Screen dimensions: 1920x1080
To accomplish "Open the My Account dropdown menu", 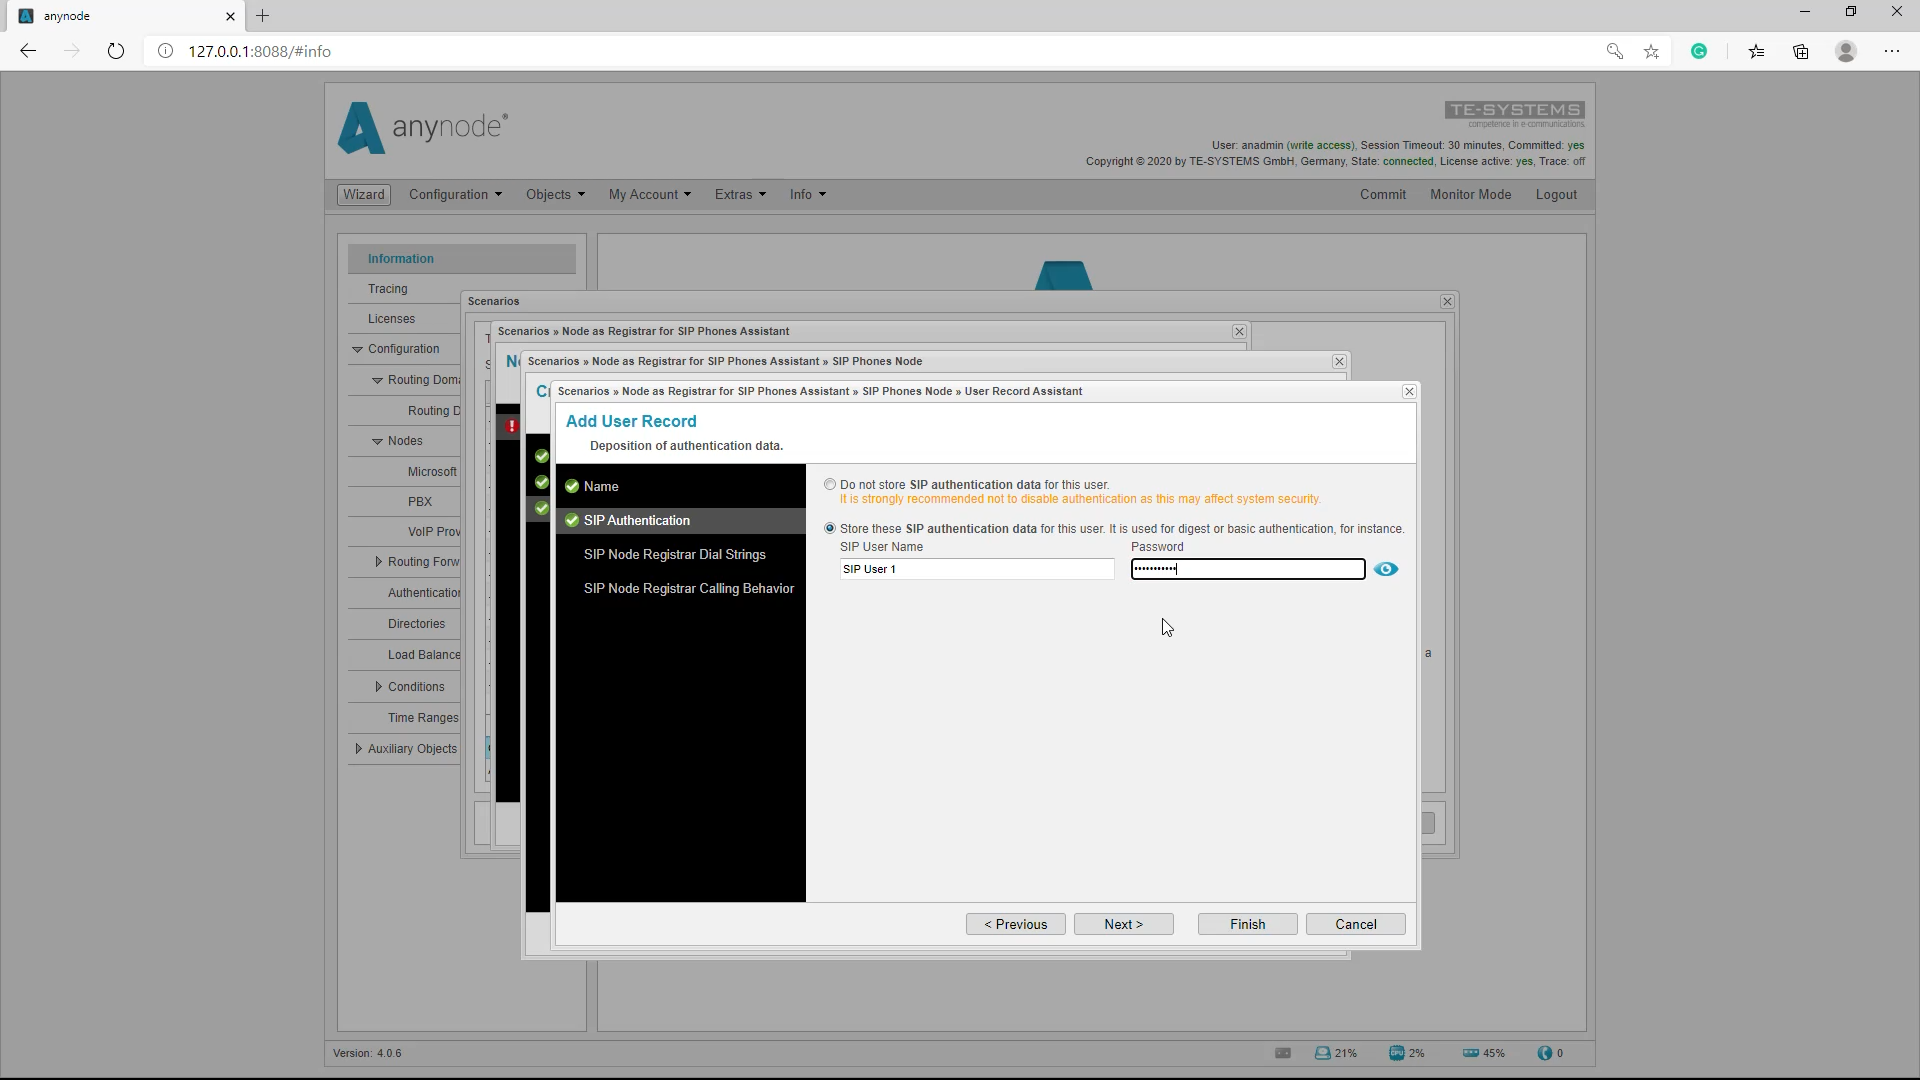I will [x=650, y=195].
